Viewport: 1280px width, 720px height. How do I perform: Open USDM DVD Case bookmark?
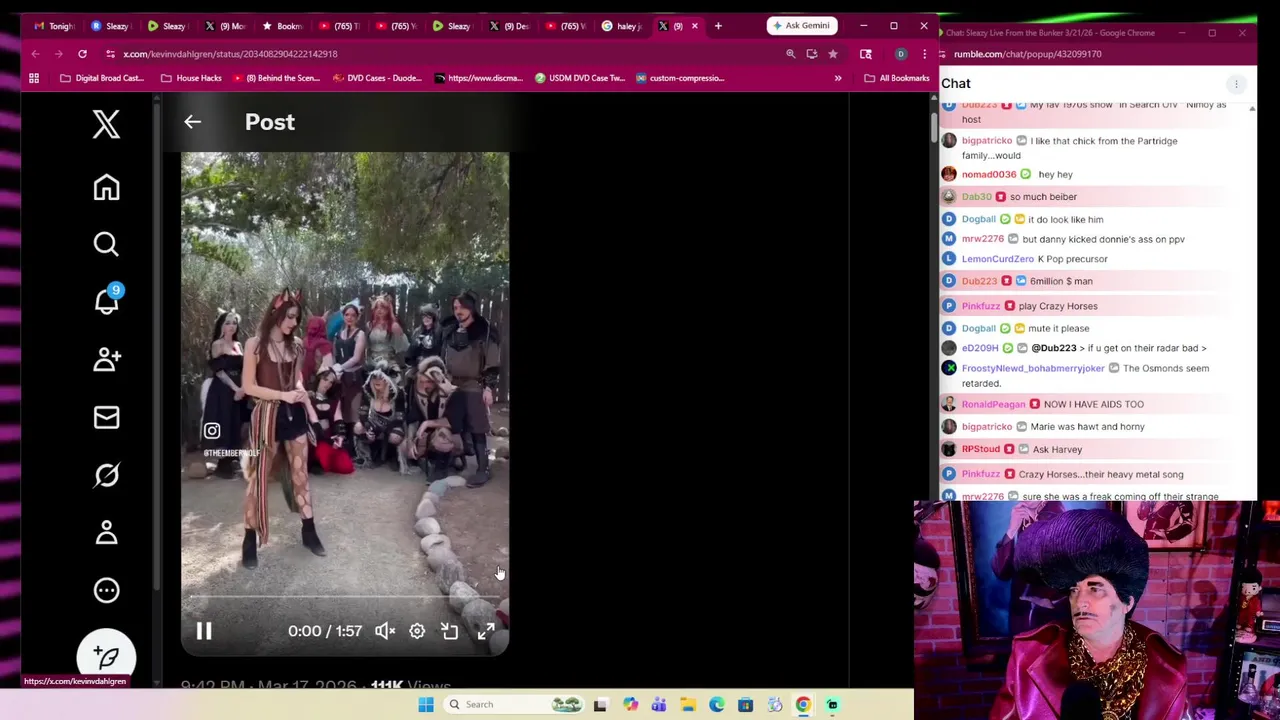coord(580,78)
